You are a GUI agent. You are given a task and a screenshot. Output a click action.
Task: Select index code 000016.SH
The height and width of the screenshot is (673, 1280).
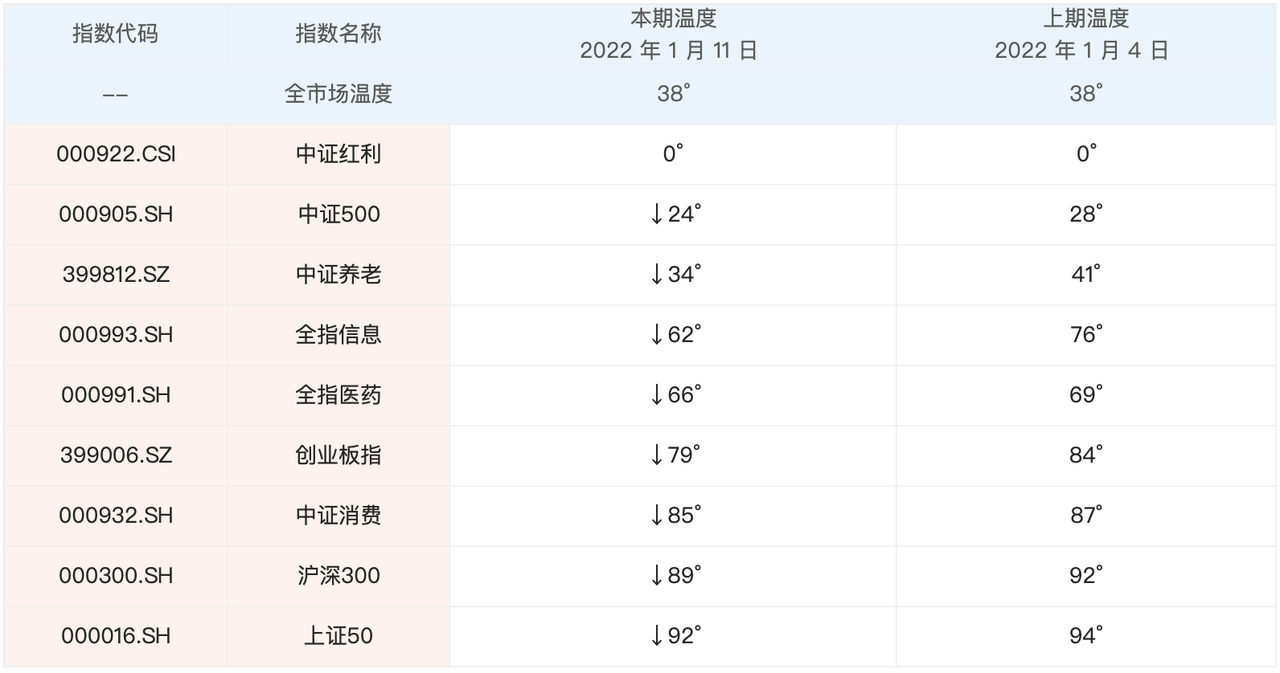pyautogui.click(x=116, y=636)
